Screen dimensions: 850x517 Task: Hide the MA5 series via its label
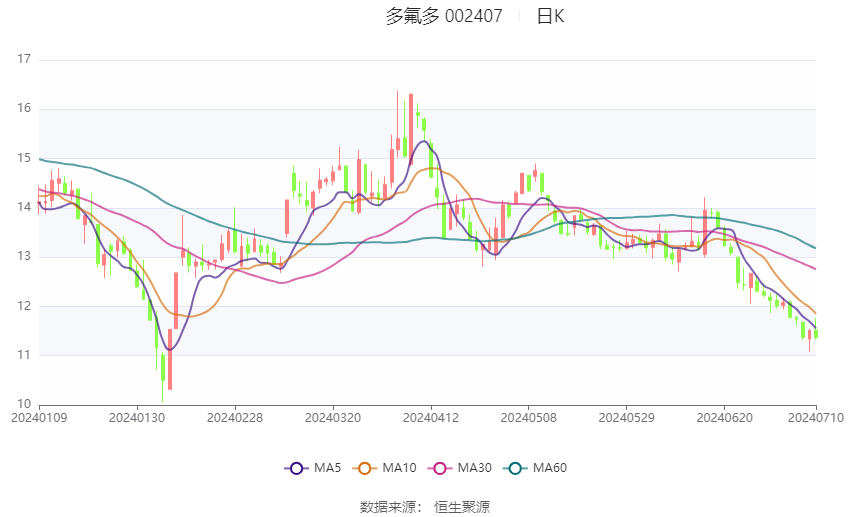tap(328, 467)
